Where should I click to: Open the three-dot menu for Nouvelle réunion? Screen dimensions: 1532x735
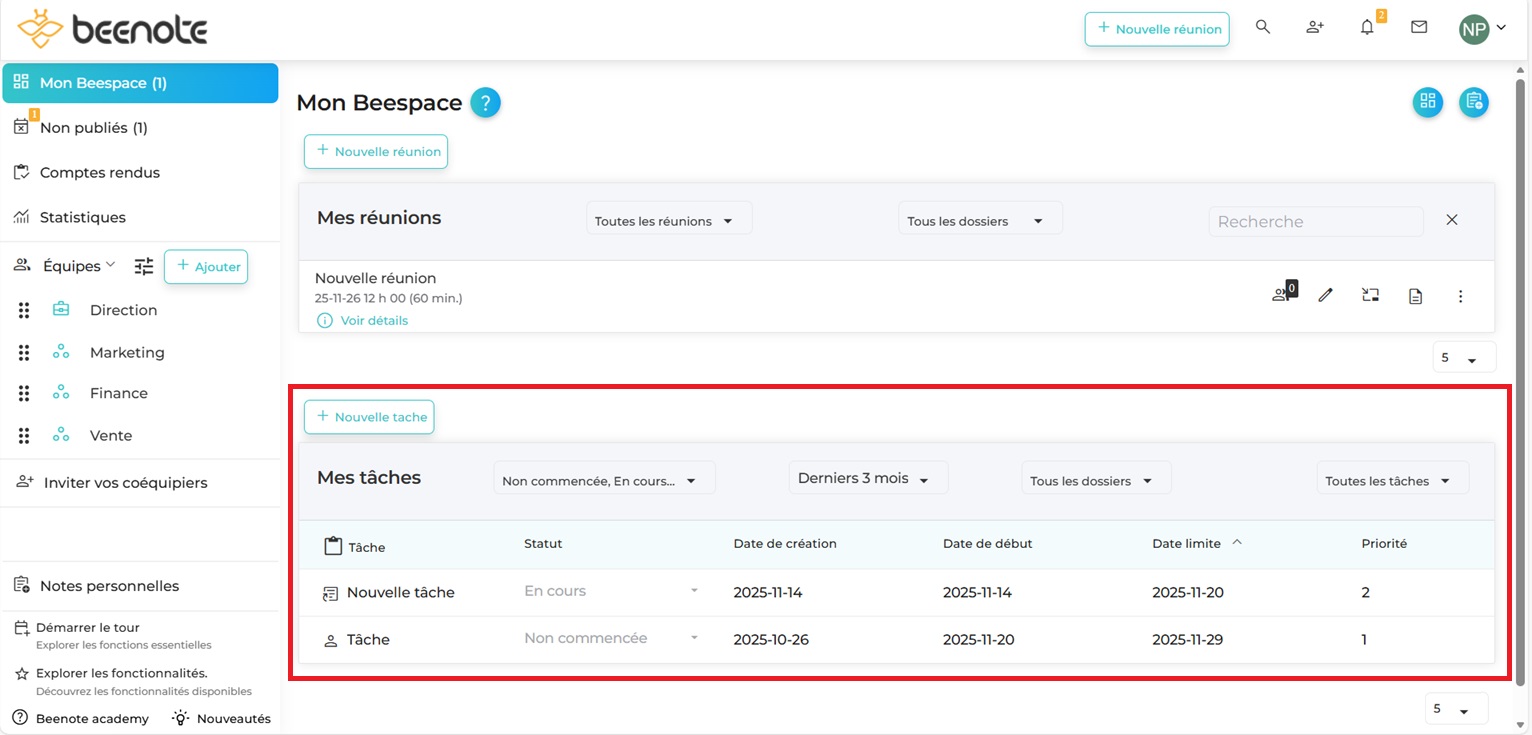click(1460, 296)
